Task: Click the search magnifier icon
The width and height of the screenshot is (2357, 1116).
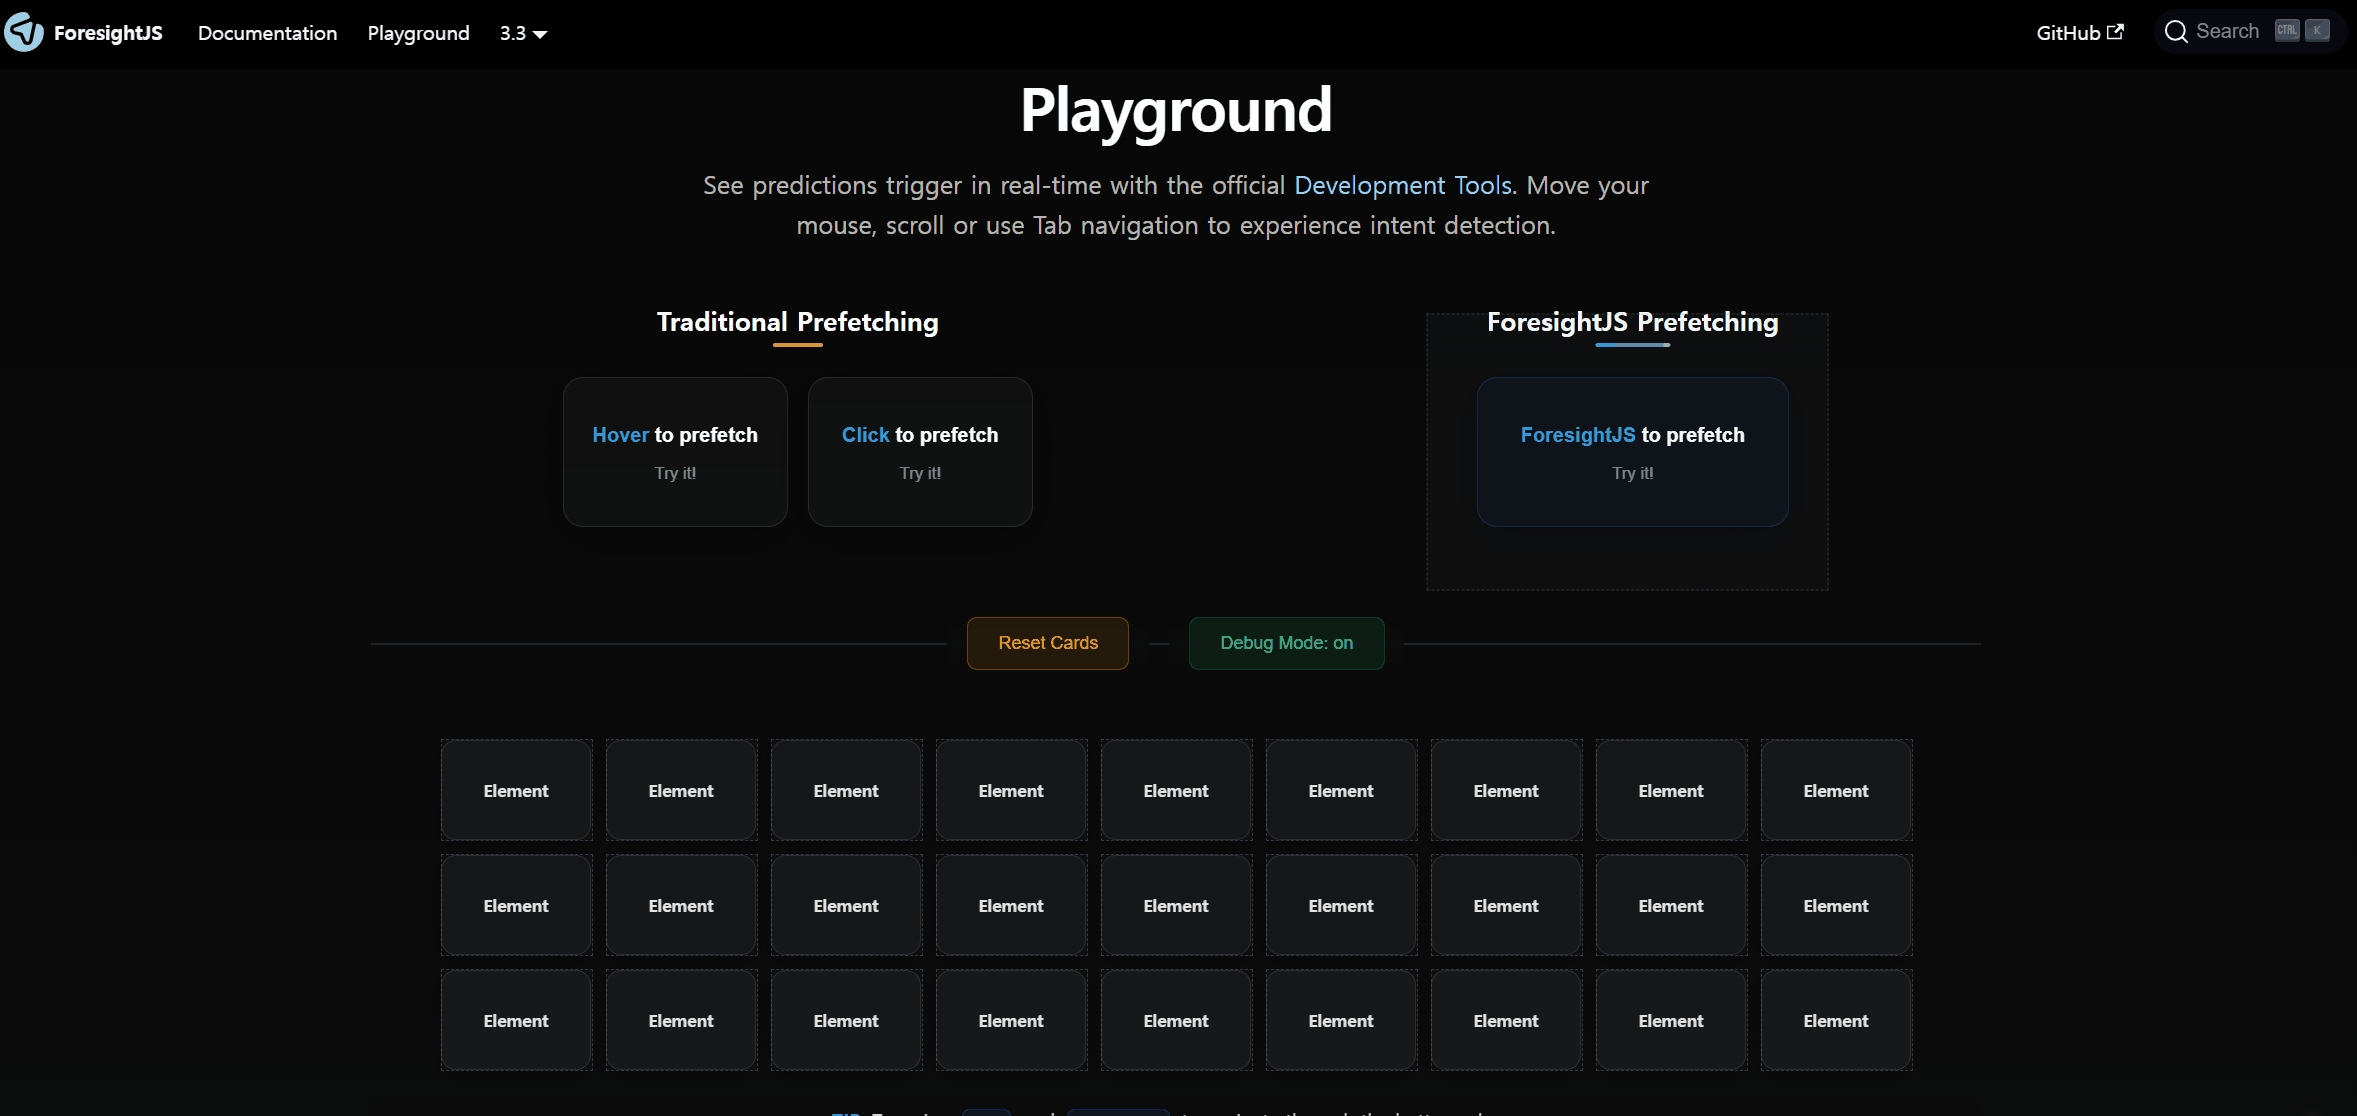Action: (x=2176, y=32)
